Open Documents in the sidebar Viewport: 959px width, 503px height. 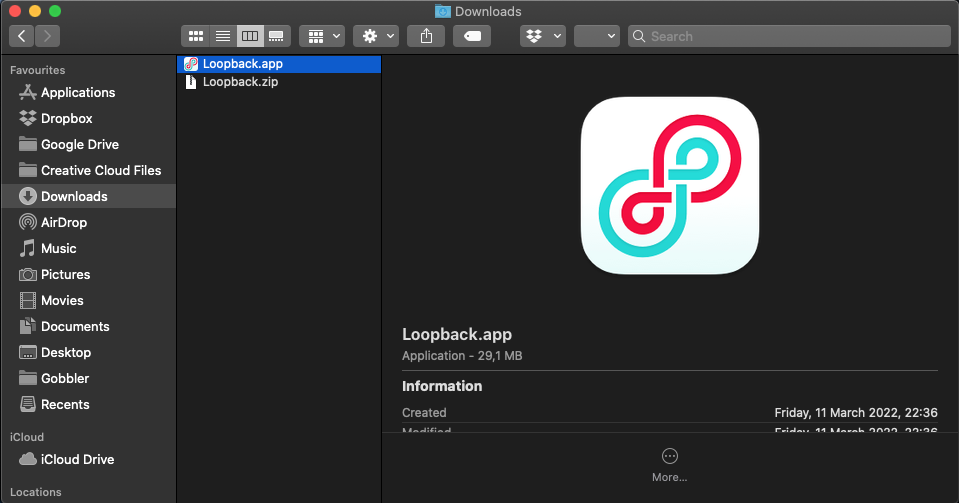[x=89, y=326]
